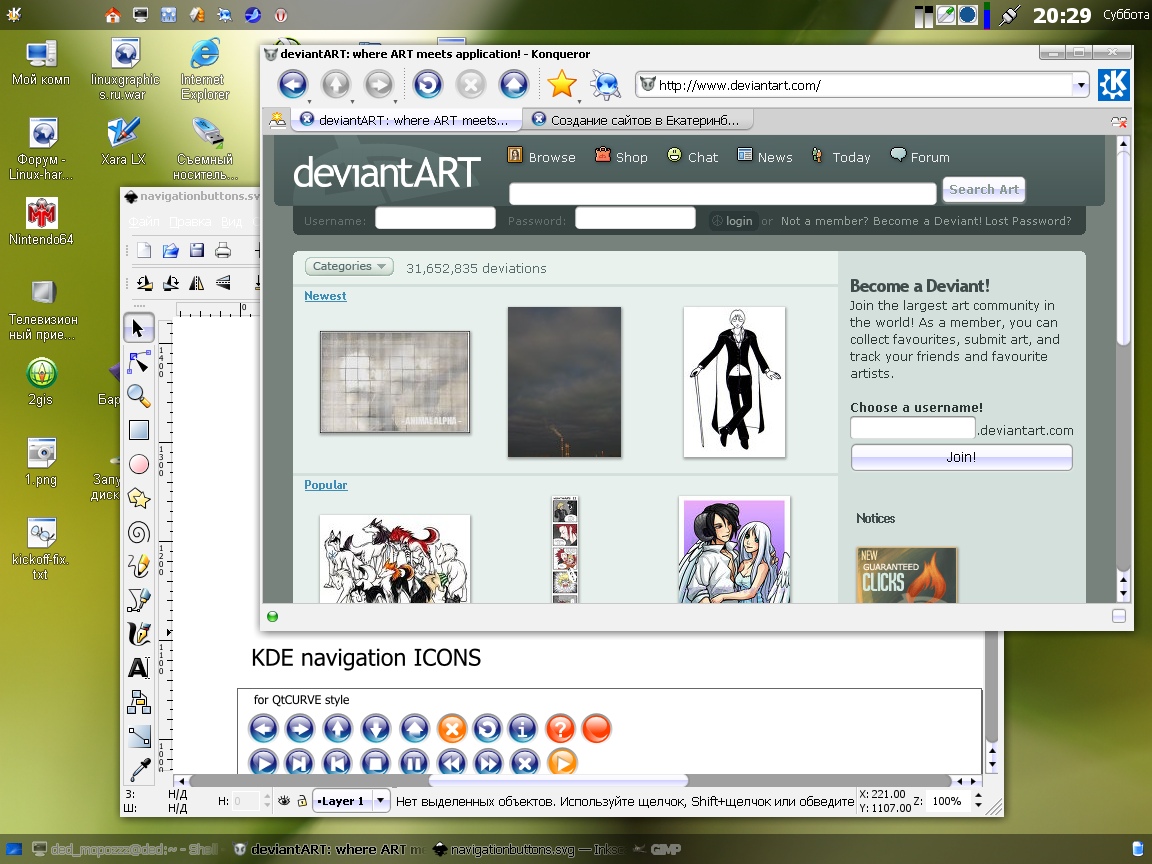The height and width of the screenshot is (864, 1152).
Task: Toggle the checkbox in Konqueror's status bar
Action: click(1119, 616)
